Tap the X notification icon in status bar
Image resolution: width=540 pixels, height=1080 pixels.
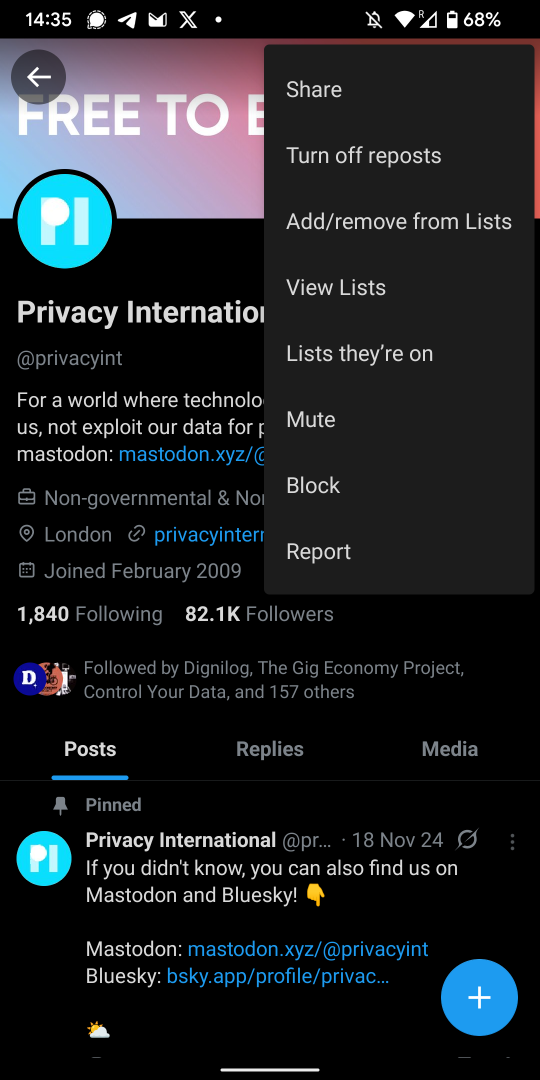point(188,19)
